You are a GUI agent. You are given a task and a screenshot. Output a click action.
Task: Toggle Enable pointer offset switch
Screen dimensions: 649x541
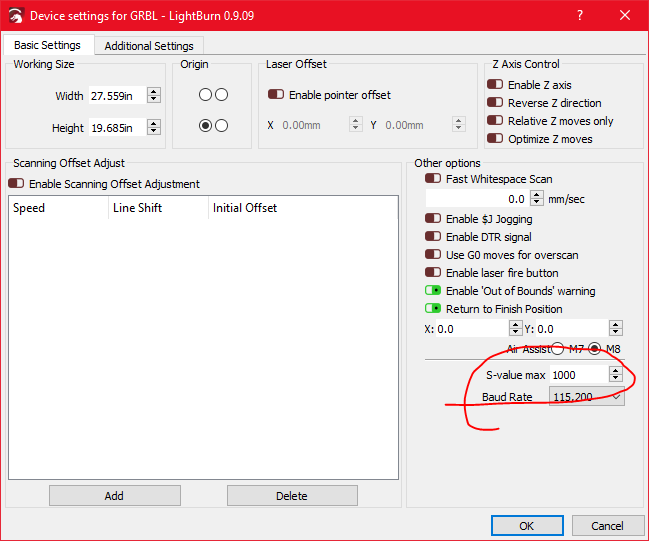coord(276,95)
